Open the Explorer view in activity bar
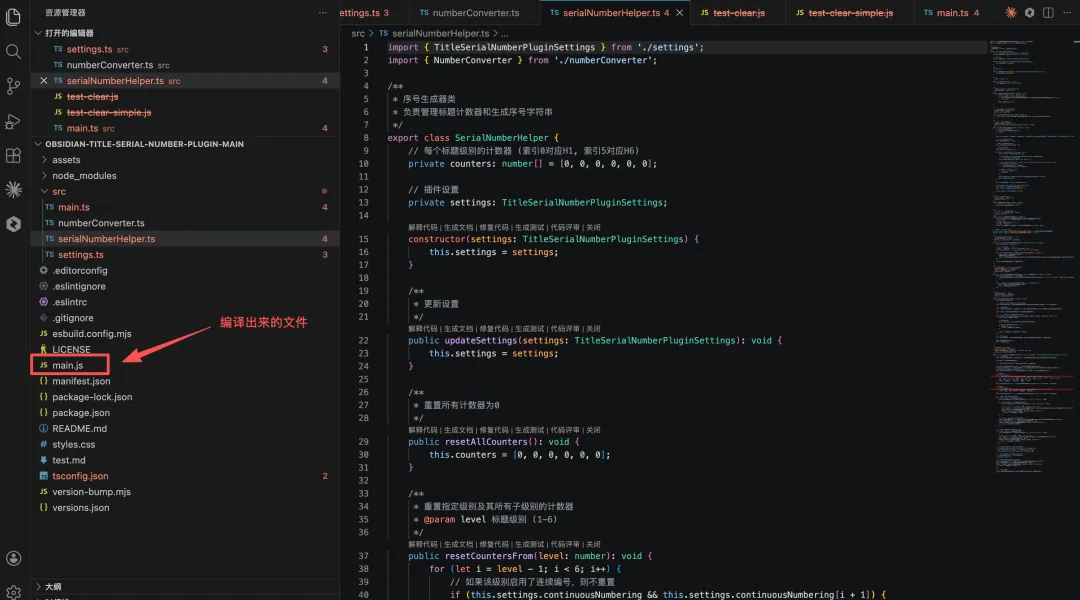 pos(13,17)
